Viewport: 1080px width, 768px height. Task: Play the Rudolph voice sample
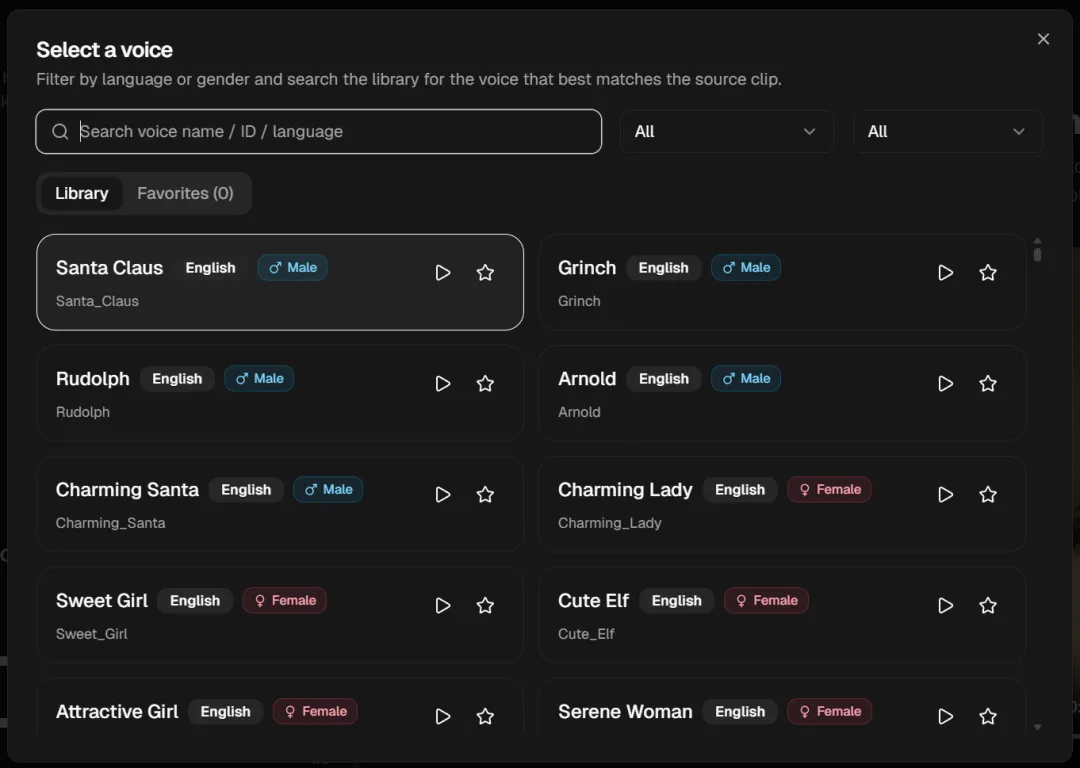click(443, 384)
